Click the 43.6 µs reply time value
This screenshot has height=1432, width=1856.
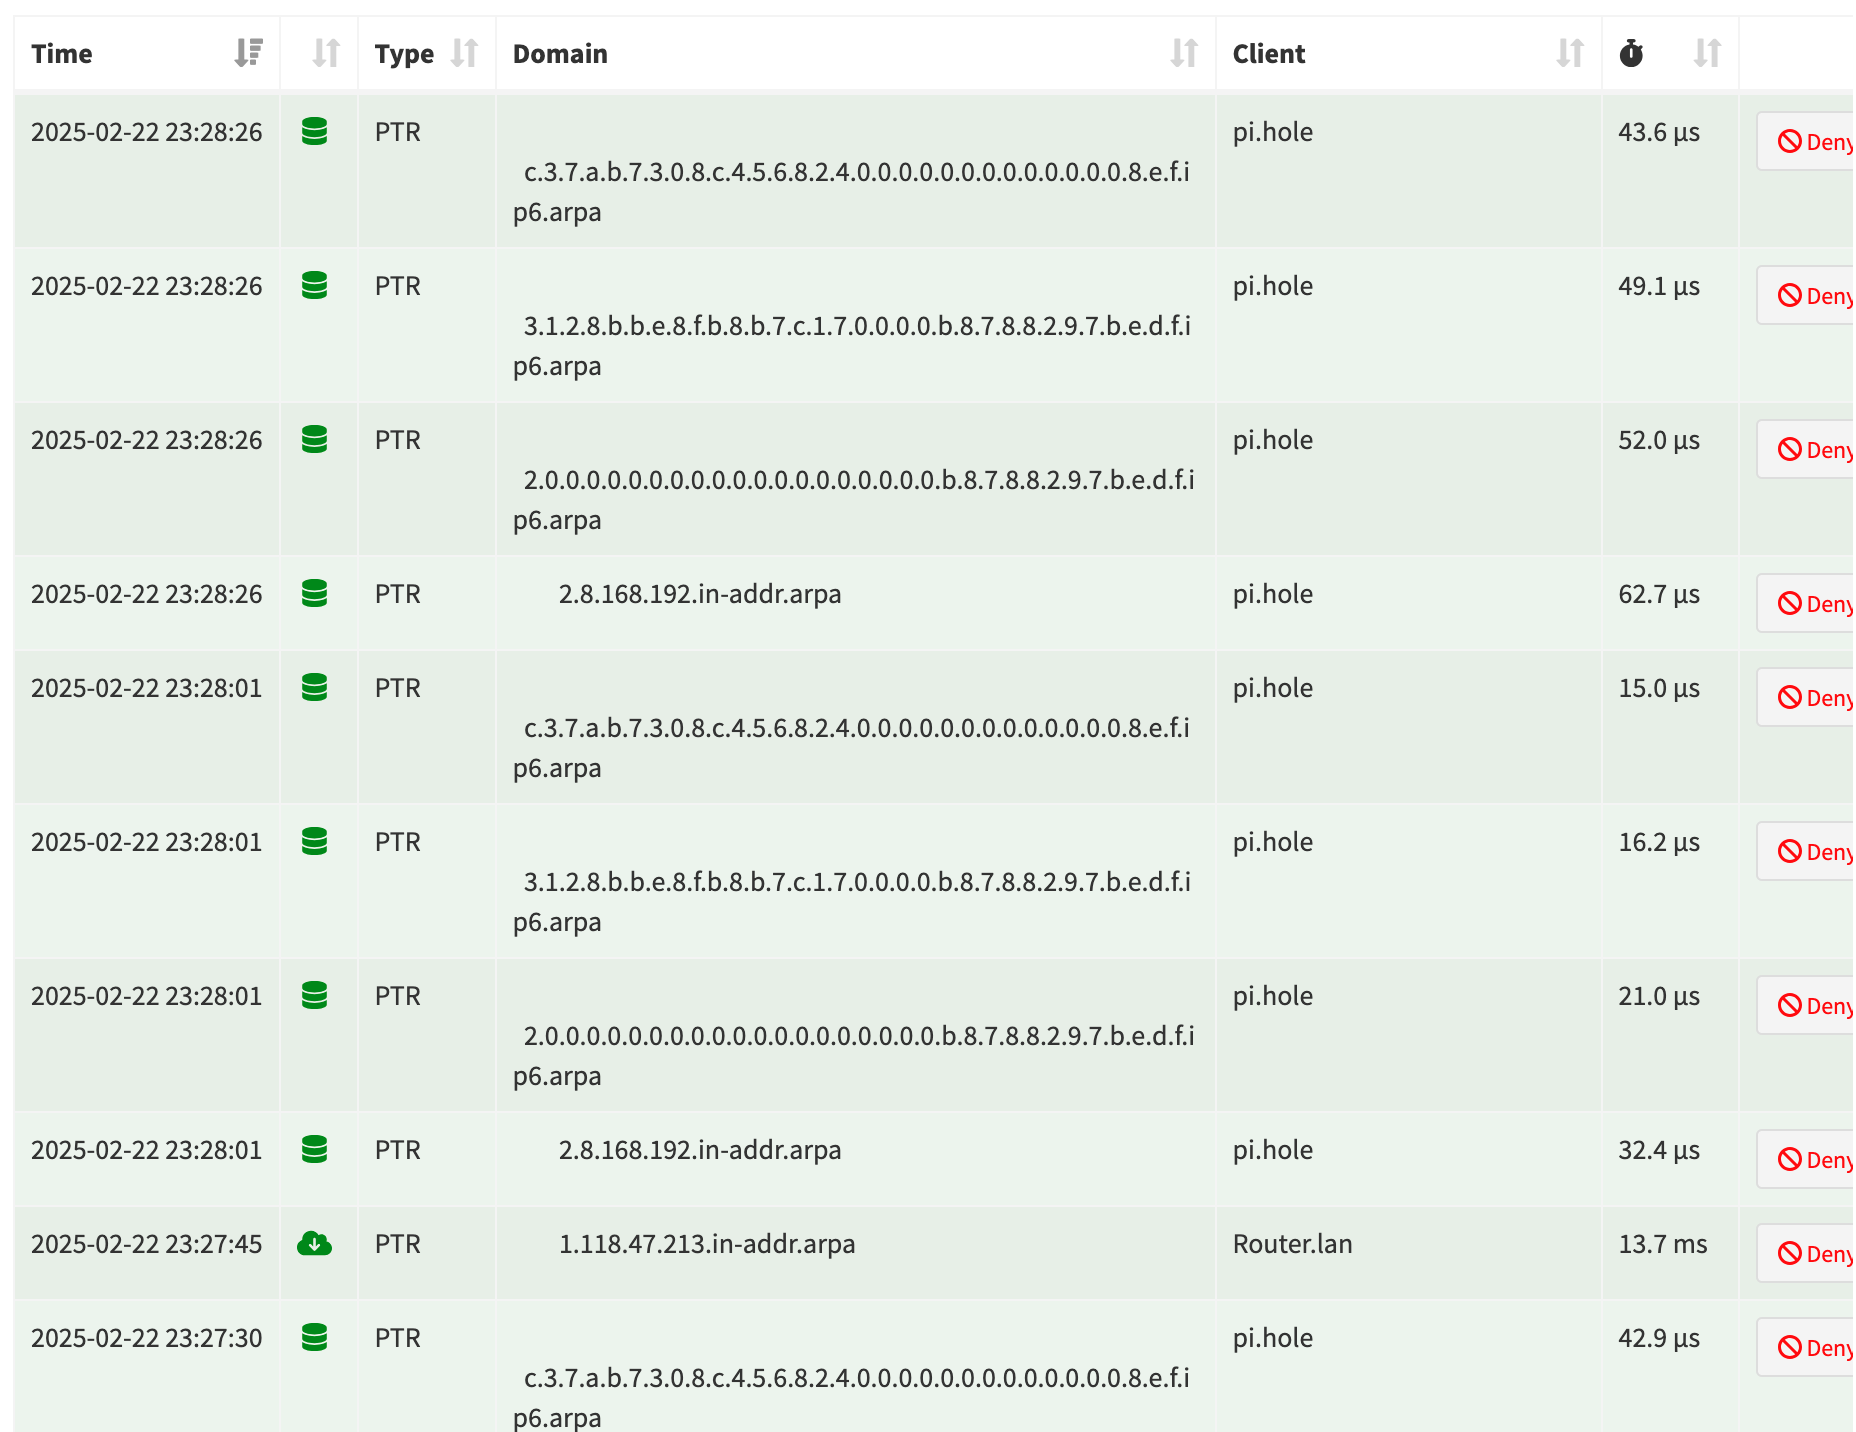point(1659,132)
